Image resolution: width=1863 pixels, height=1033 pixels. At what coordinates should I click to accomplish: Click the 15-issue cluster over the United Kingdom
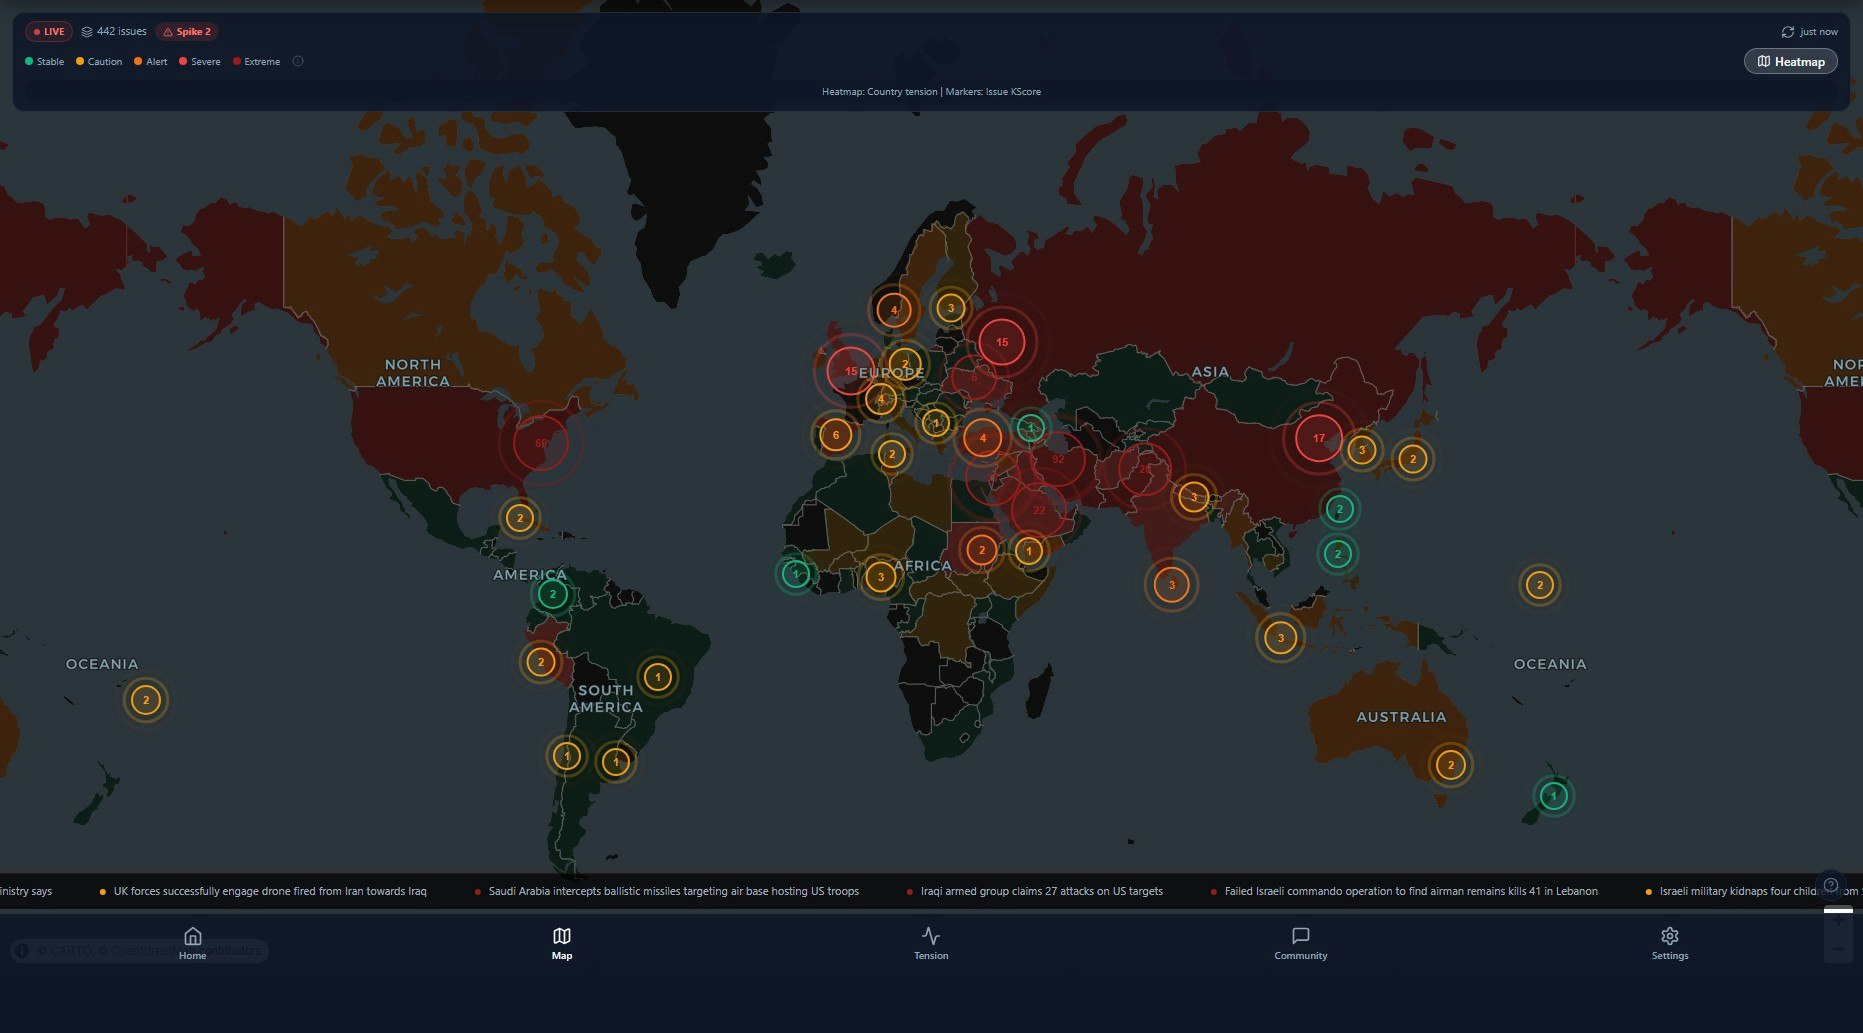point(851,371)
